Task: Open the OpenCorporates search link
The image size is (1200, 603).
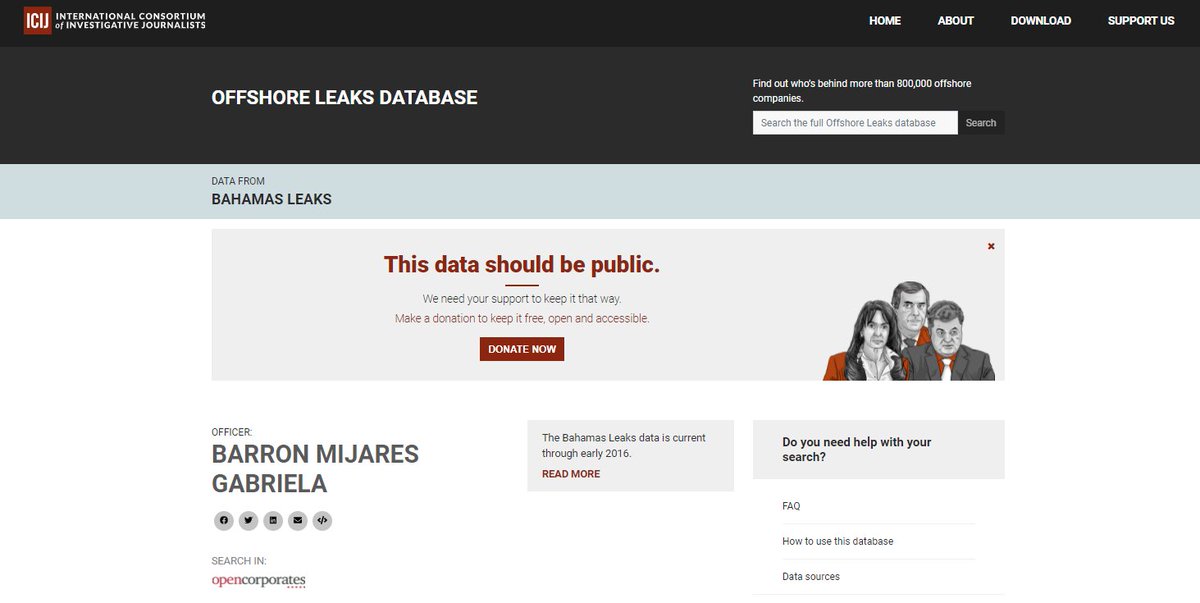Action: click(258, 581)
